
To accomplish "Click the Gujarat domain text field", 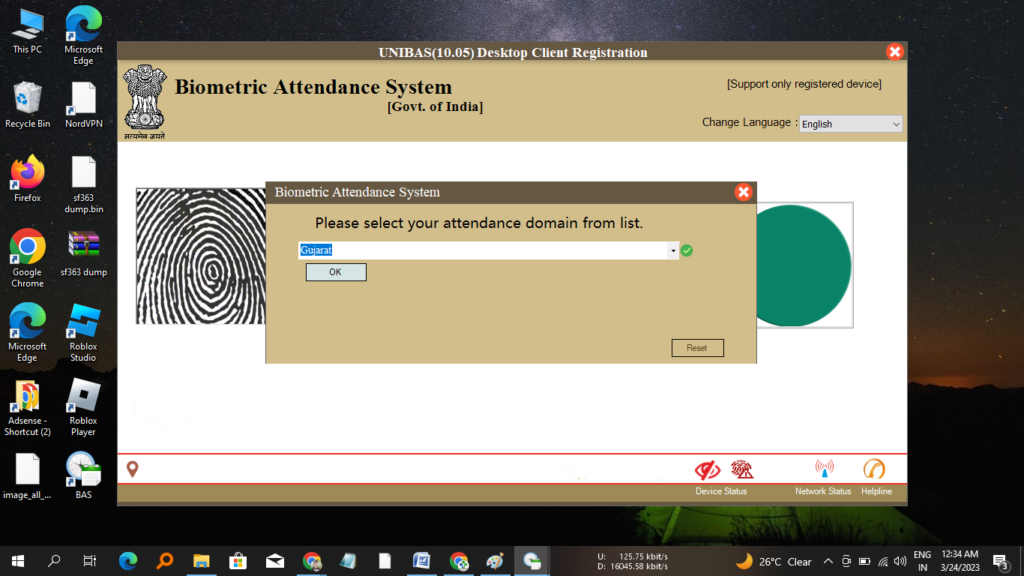I will tap(485, 250).
